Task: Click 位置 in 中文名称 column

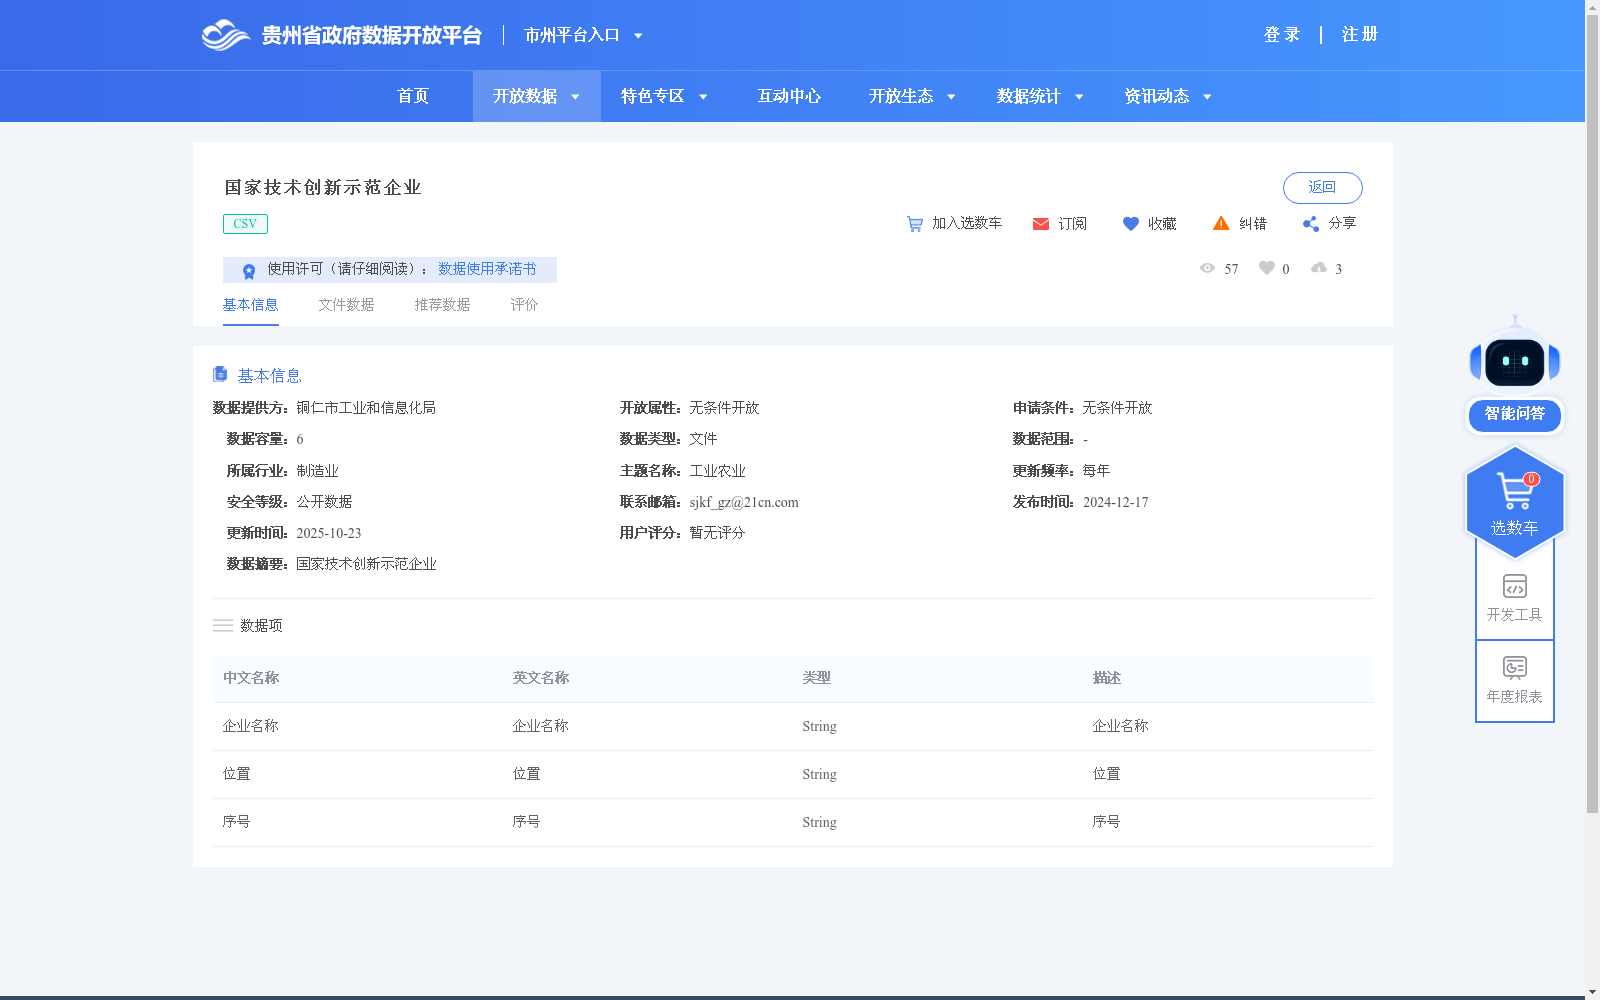Action: pyautogui.click(x=237, y=774)
